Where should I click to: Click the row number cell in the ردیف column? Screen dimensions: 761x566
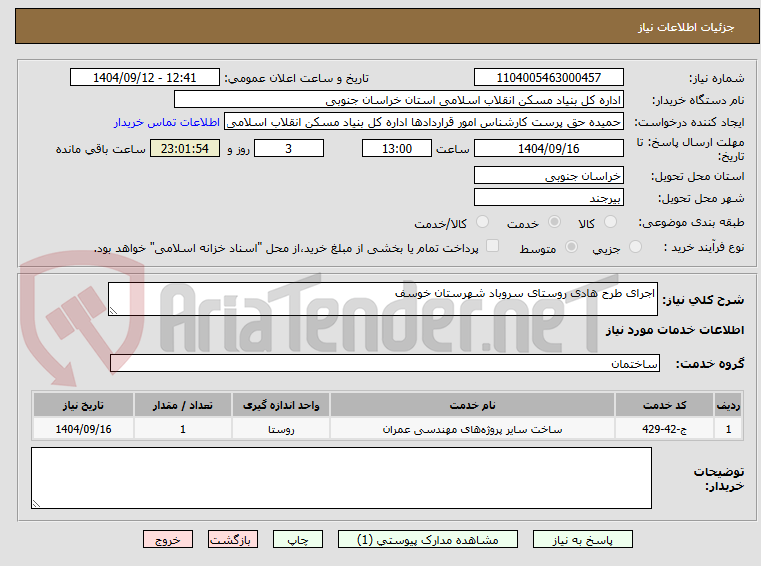728,429
